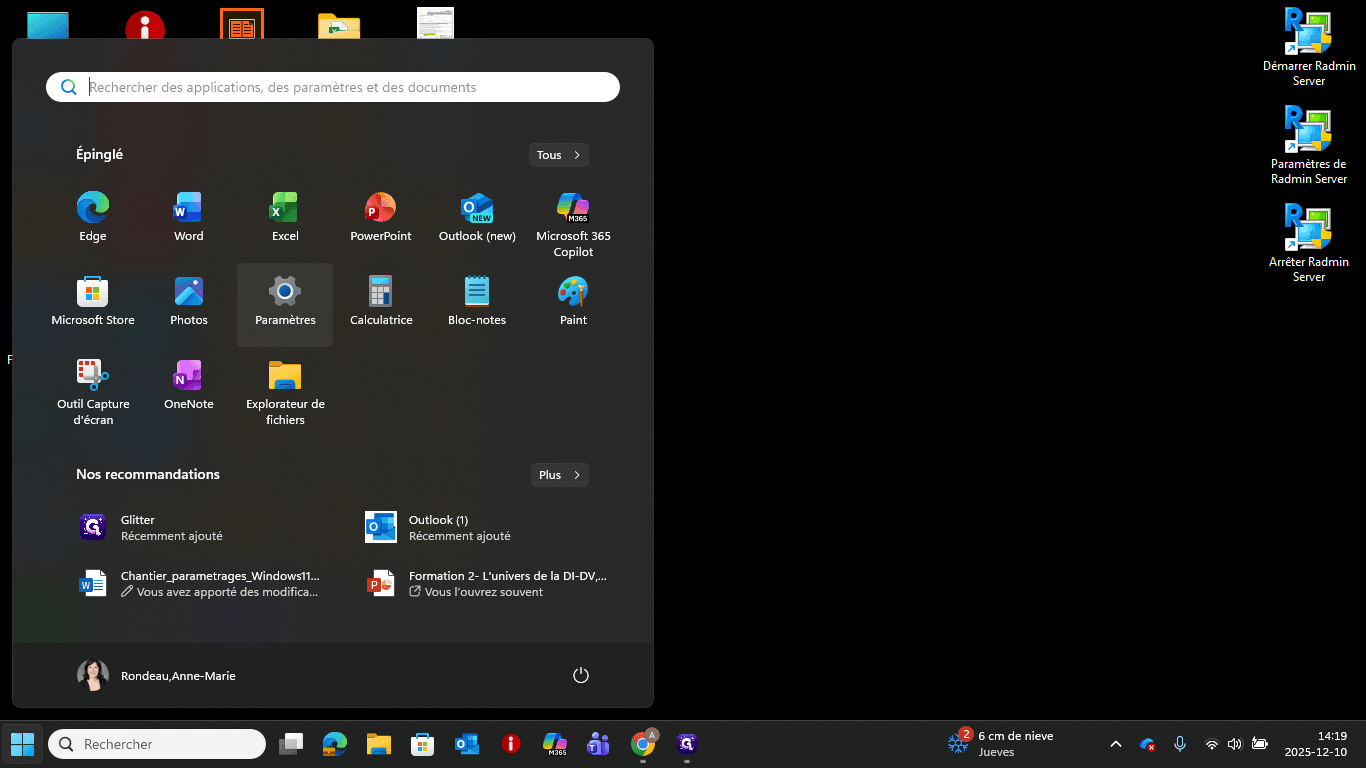This screenshot has height=768, width=1366.
Task: Click the Wi-Fi icon in the system tray
Action: (x=1212, y=744)
